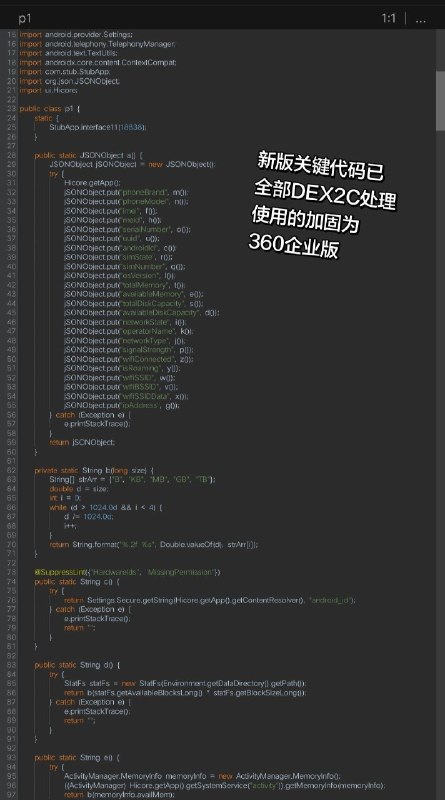Click the while (d > 1024.0d) loop line
The height and width of the screenshot is (800, 445).
click(106, 508)
